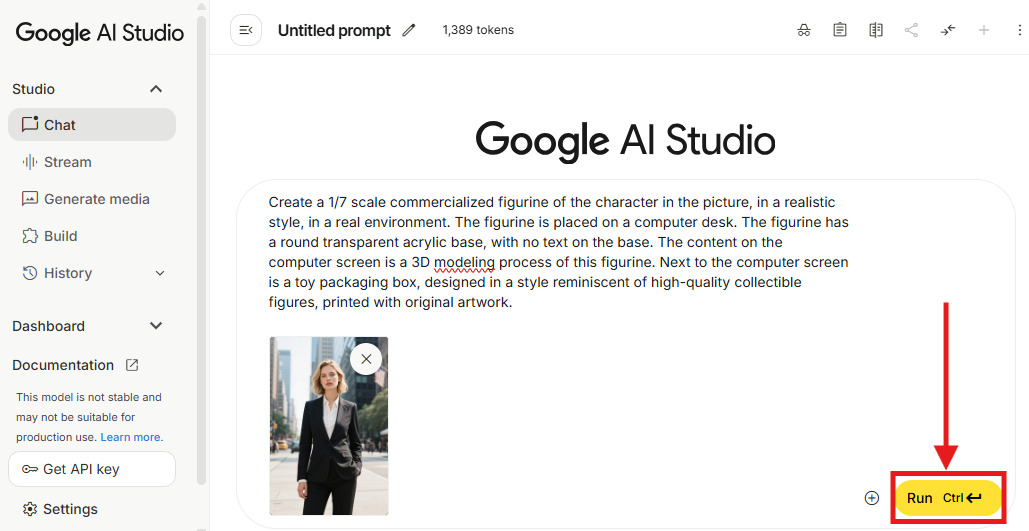Collapse the Studio section
The height and width of the screenshot is (531, 1029).
[x=156, y=89]
